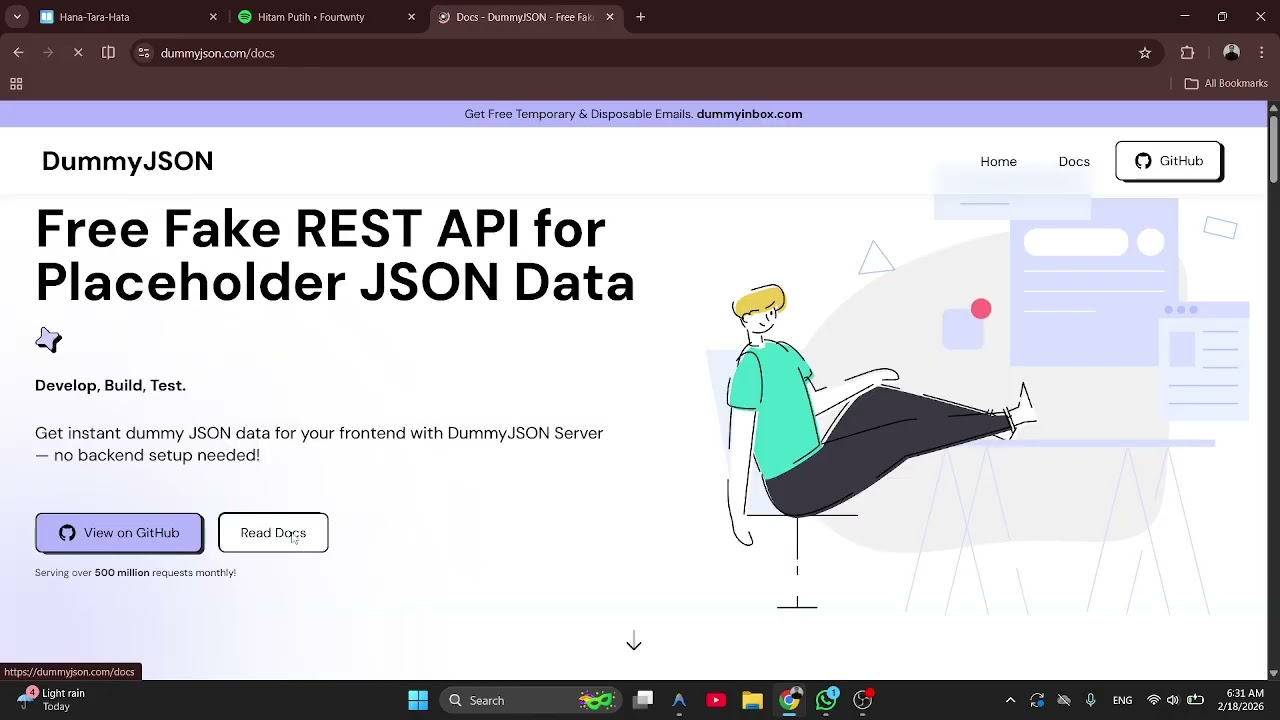Toggle the browser side panel icon
Image resolution: width=1280 pixels, height=720 pixels.
coord(108,53)
